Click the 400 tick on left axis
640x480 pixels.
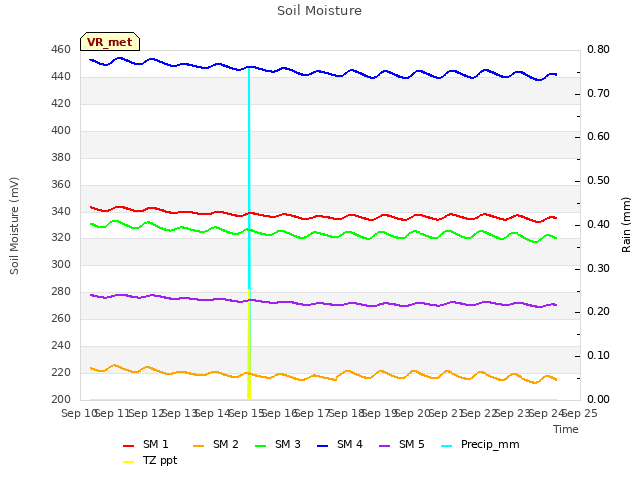click(61, 131)
